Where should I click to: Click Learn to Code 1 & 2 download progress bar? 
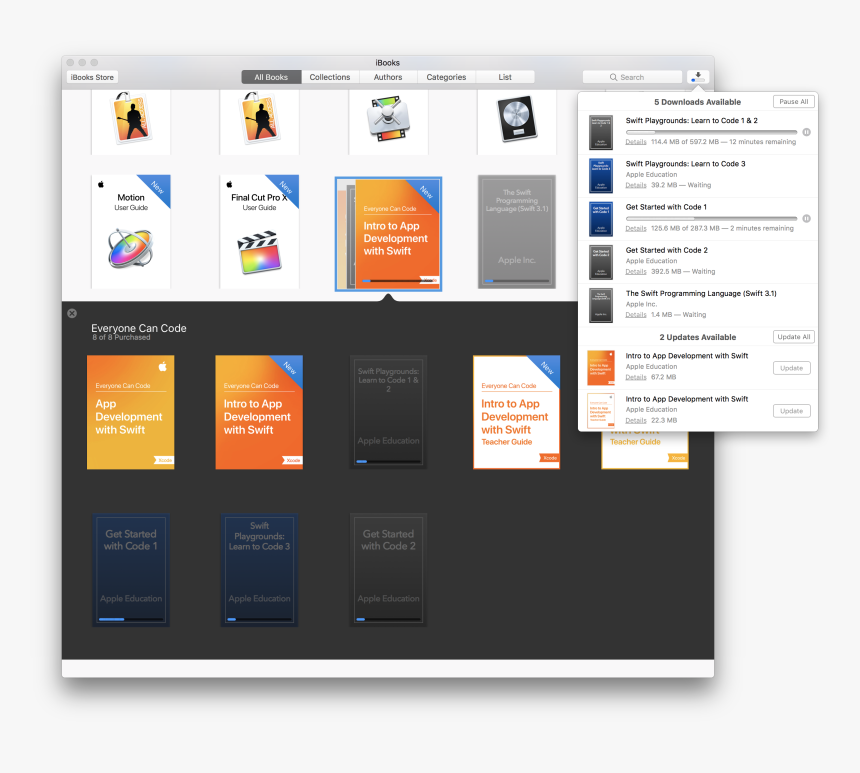point(711,132)
